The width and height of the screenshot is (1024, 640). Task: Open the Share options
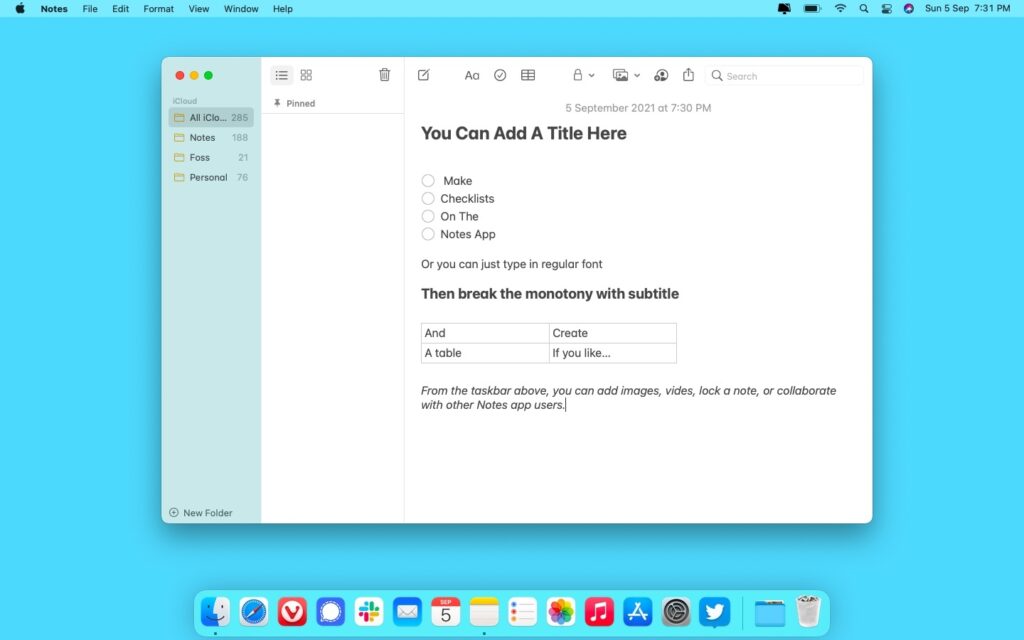(688, 74)
